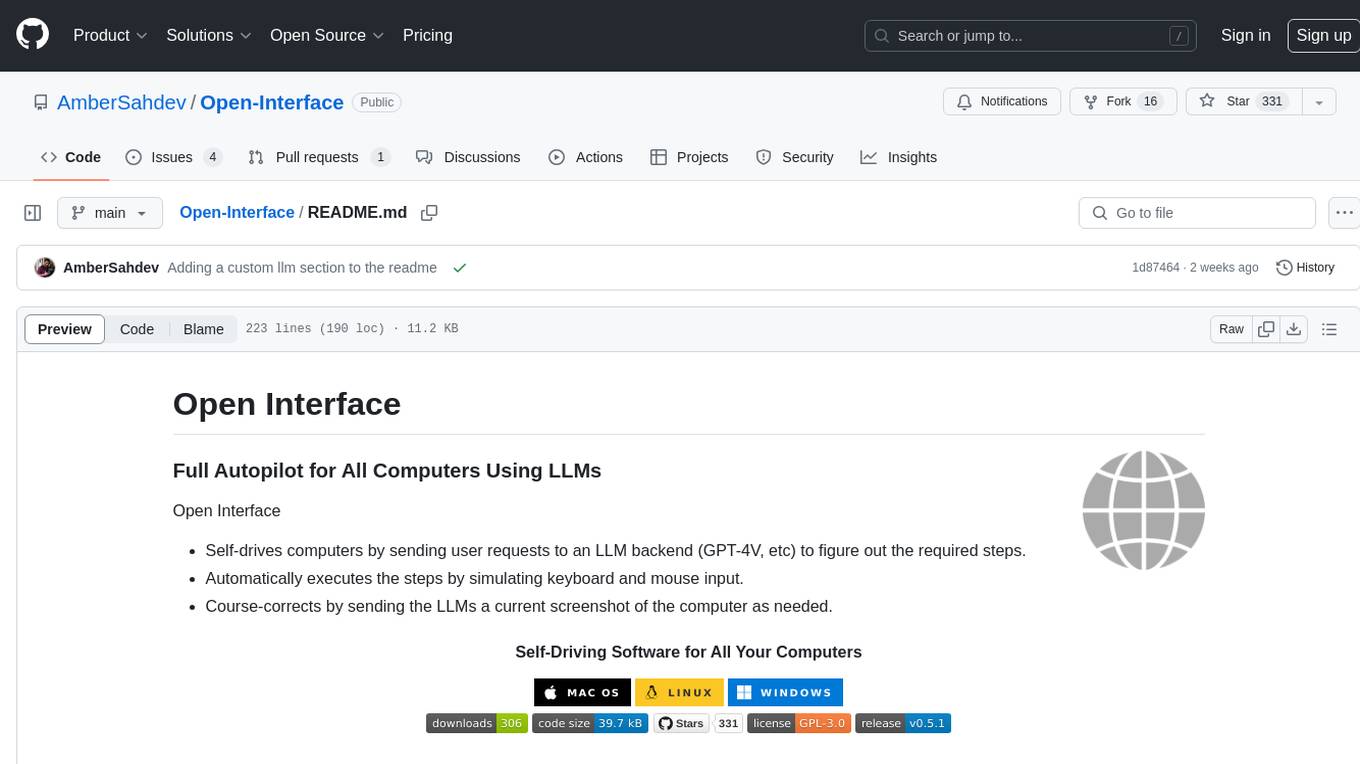
Task: Click the Windows download badge
Action: point(785,692)
